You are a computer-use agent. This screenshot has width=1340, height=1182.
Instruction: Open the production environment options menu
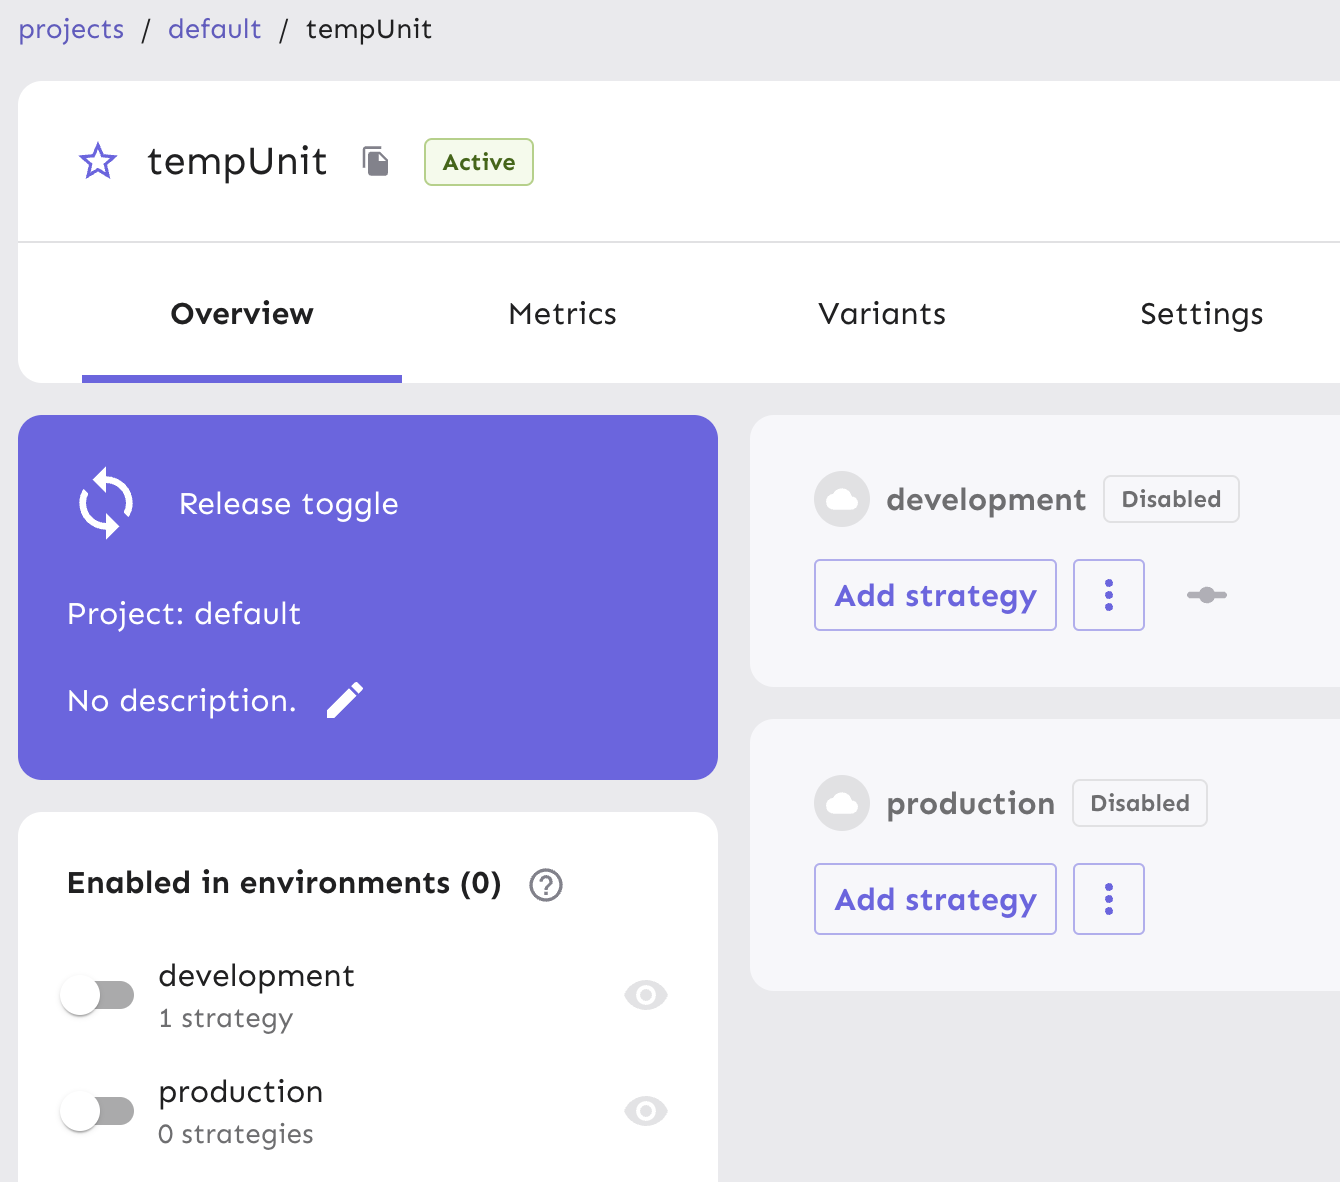[1108, 898]
